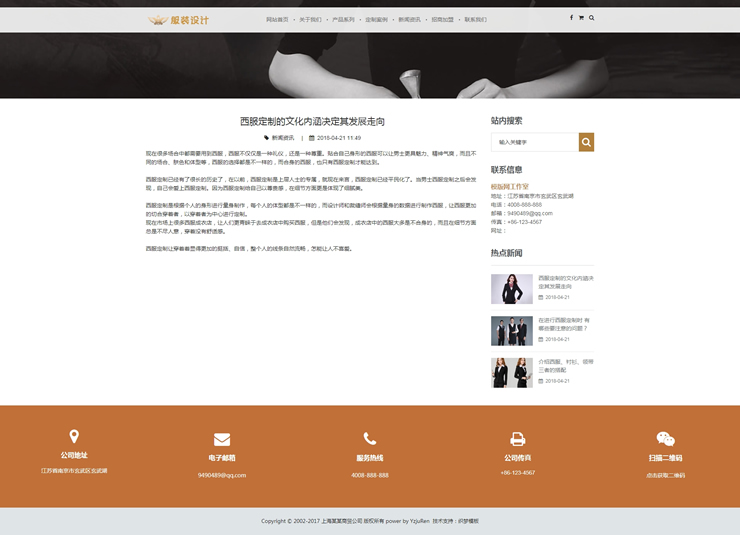Open the 网站首页 menu item
Image resolution: width=740 pixels, height=535 pixels.
point(277,19)
